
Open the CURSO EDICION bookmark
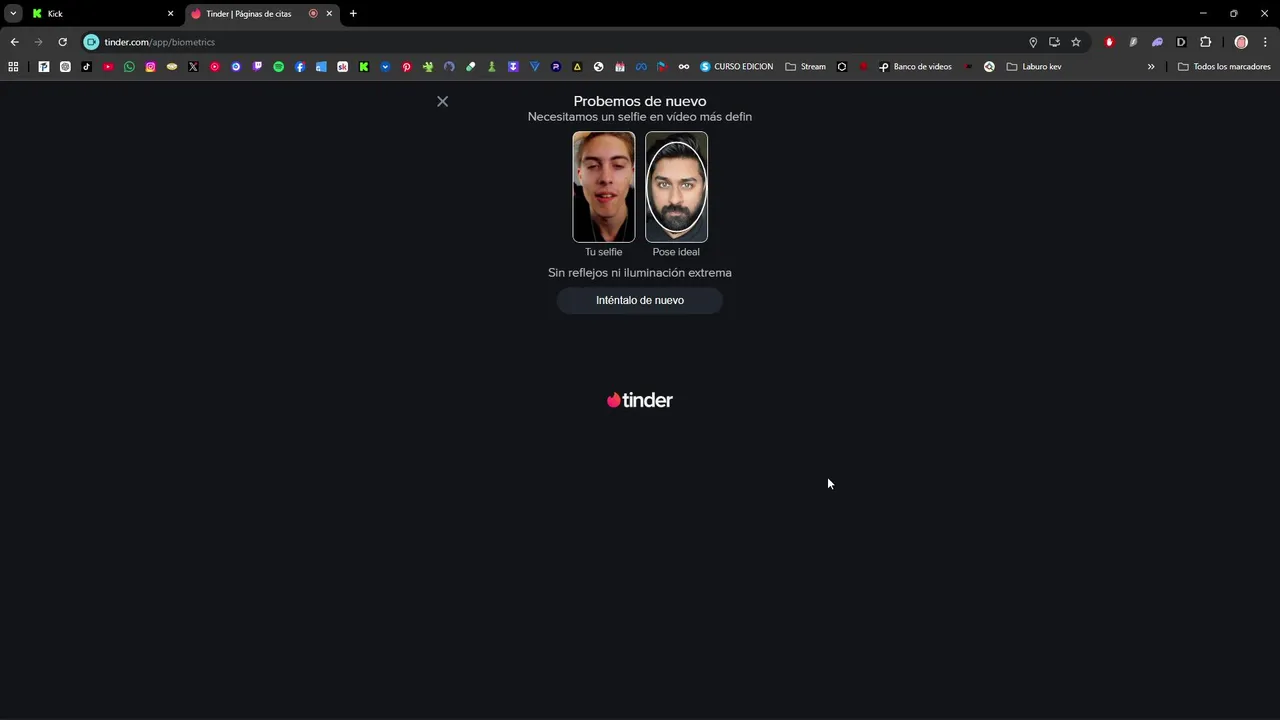(737, 67)
